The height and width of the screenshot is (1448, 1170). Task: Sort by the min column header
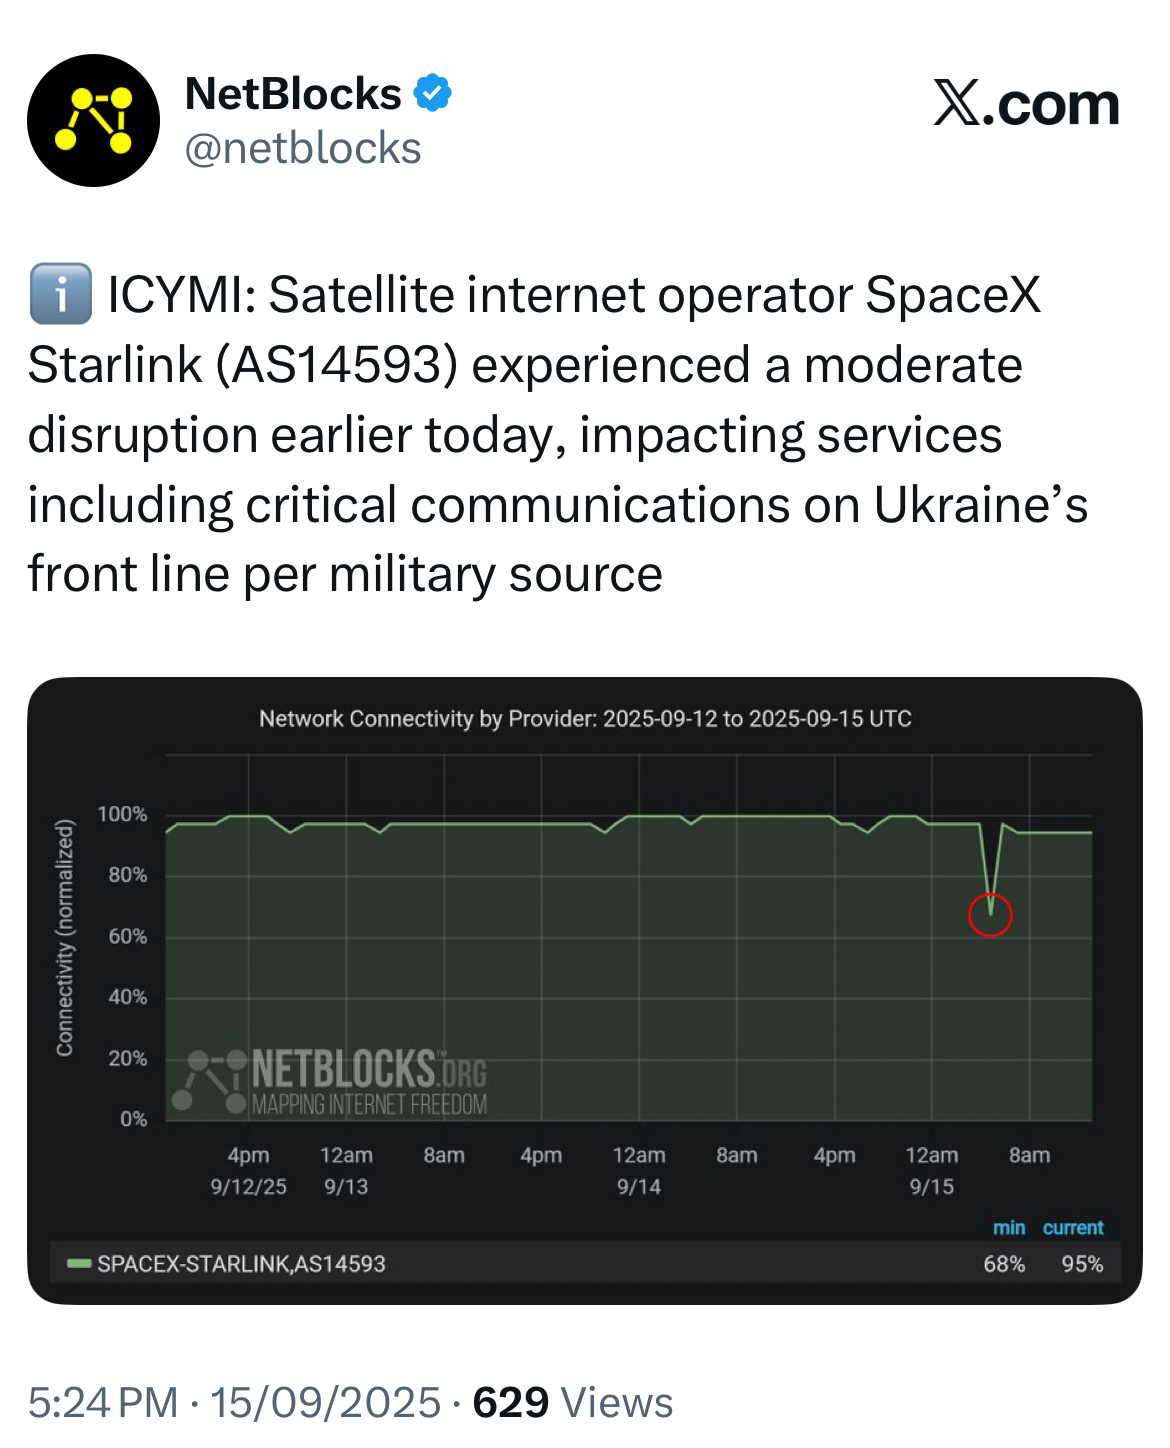[1009, 1227]
